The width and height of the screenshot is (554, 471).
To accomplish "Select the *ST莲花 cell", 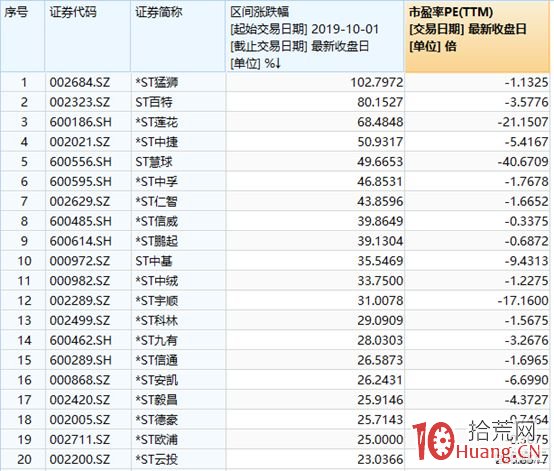I will pyautogui.click(x=157, y=122).
